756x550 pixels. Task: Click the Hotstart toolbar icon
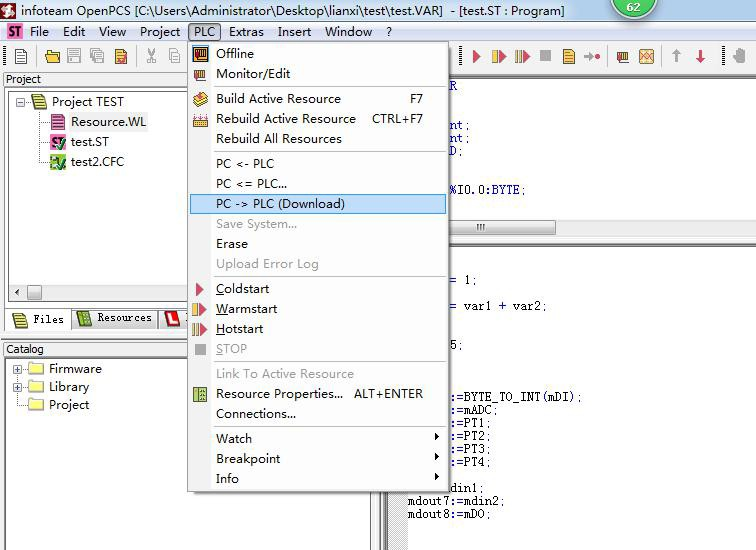pos(522,57)
